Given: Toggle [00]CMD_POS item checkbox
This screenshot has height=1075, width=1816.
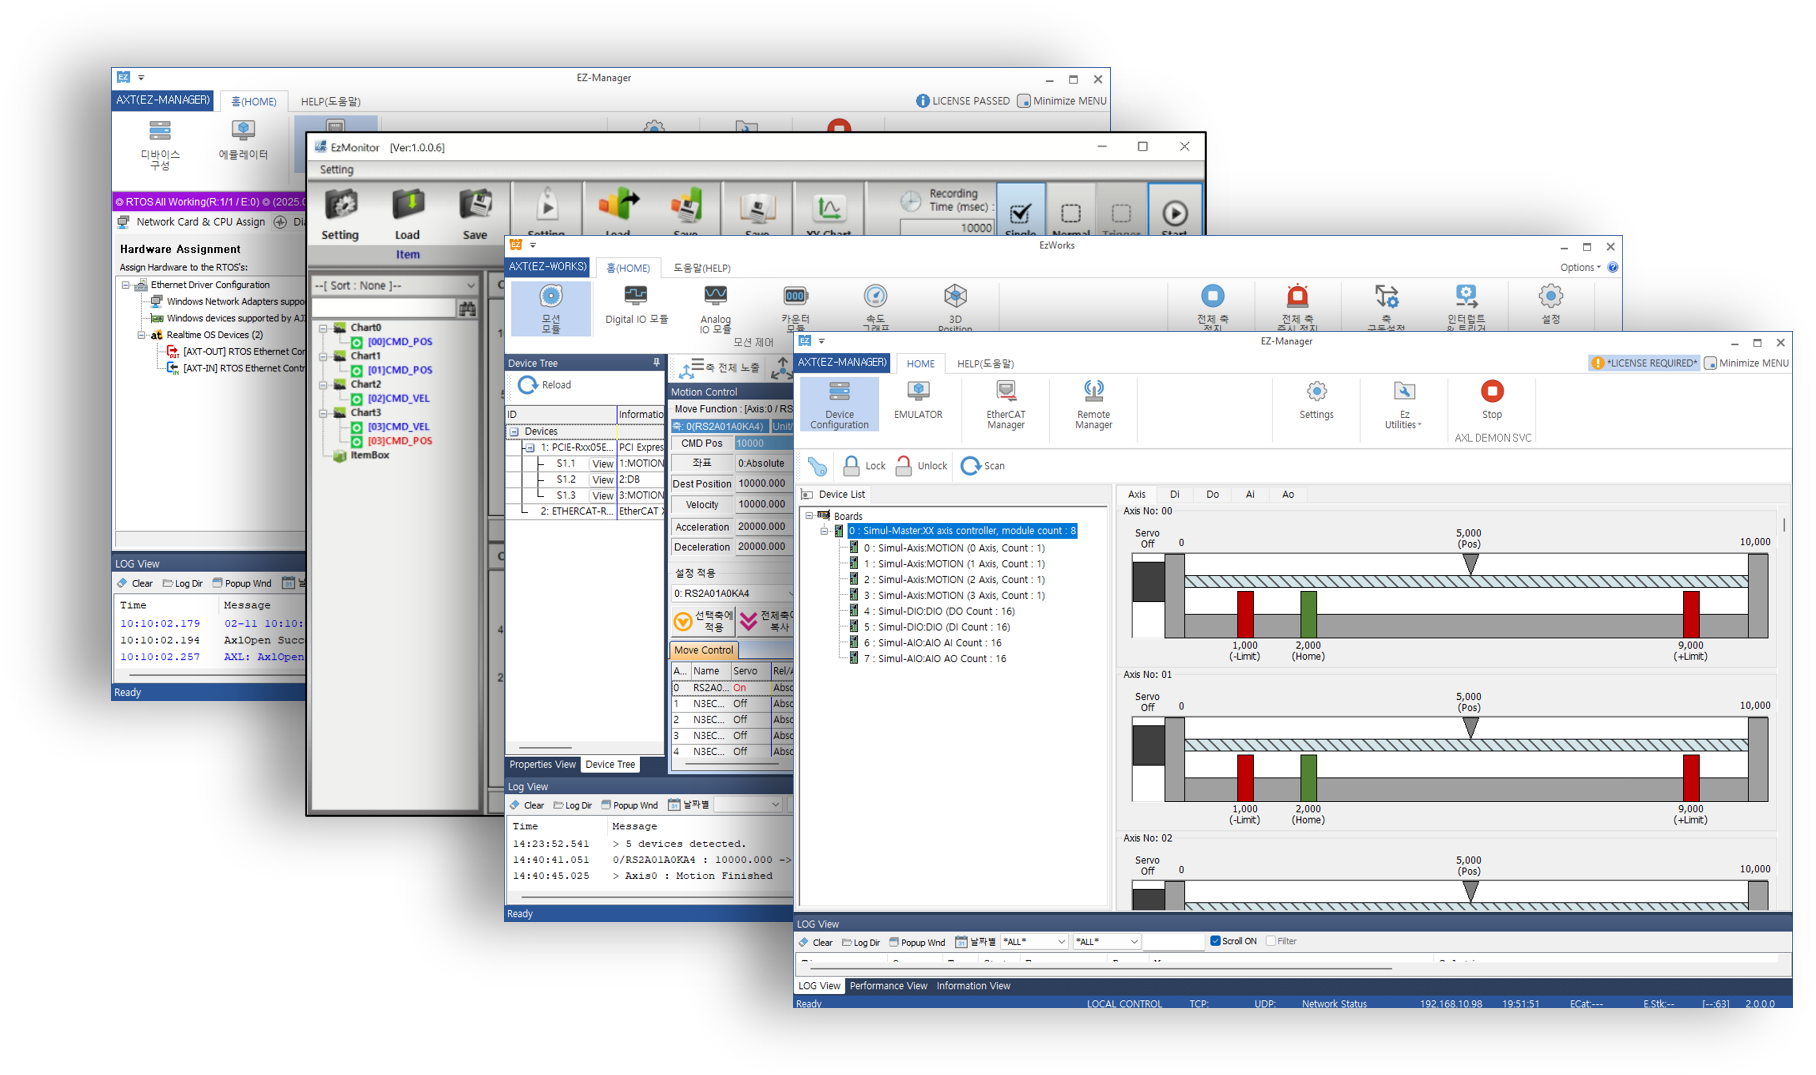Looking at the screenshot, I should click(357, 342).
